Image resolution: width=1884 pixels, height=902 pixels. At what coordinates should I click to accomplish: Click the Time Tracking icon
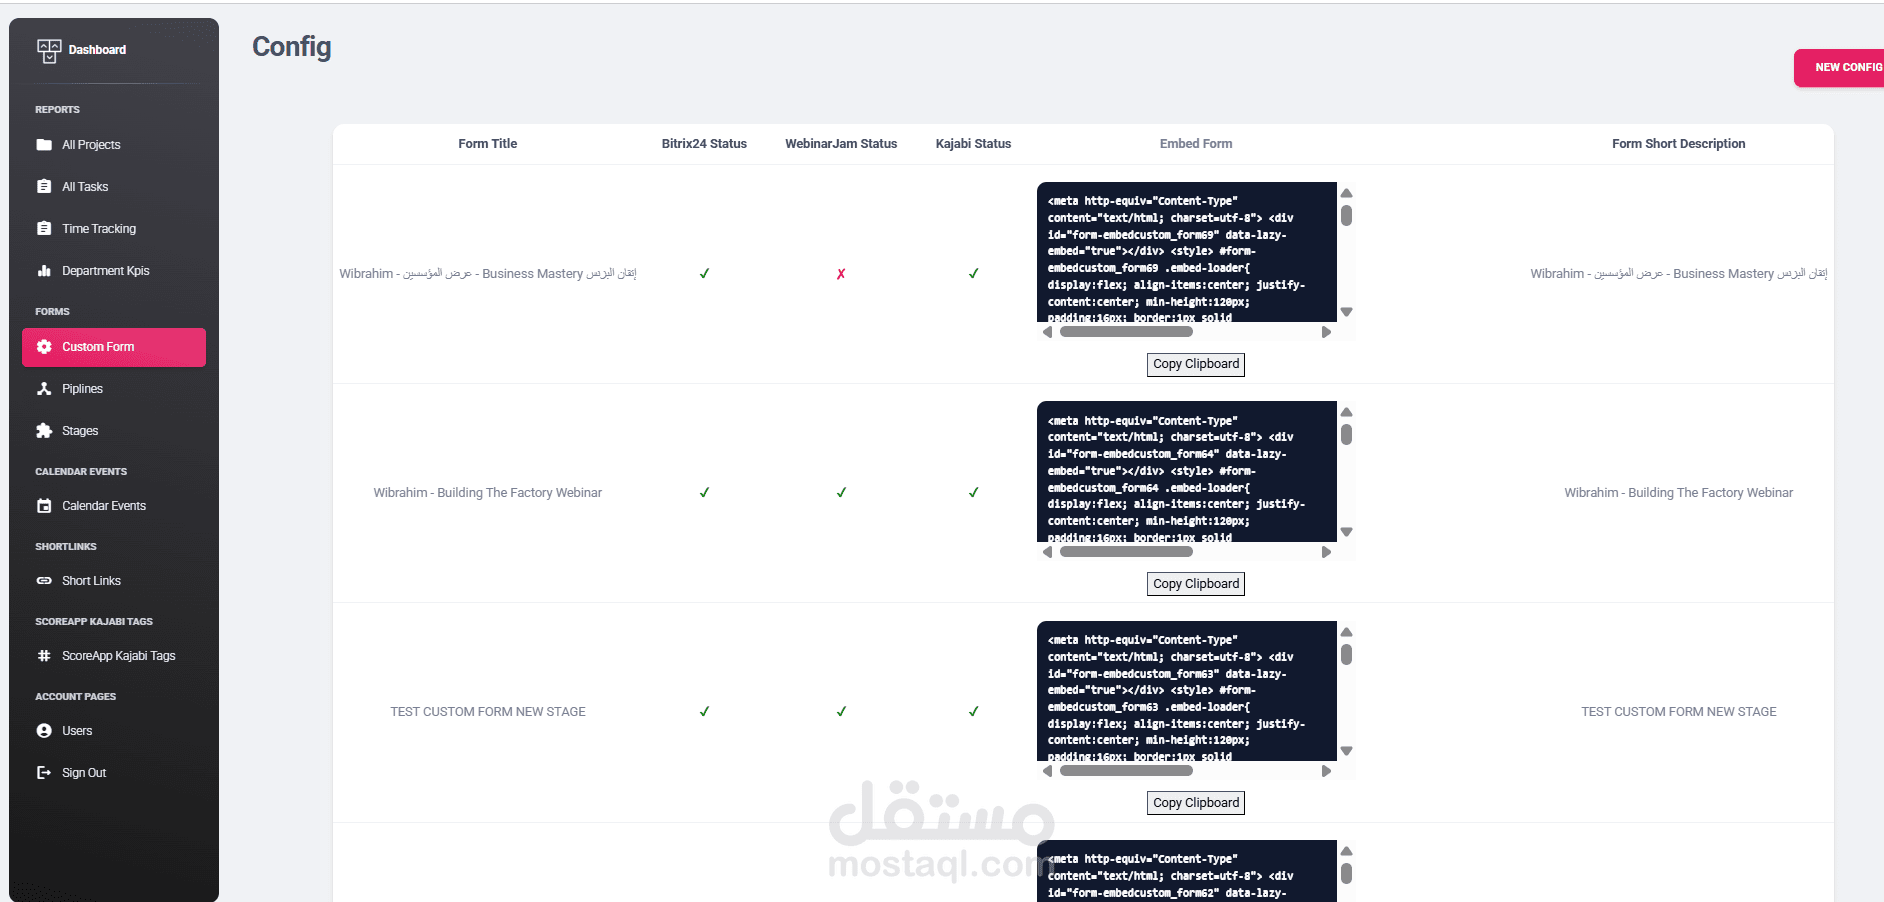[44, 229]
